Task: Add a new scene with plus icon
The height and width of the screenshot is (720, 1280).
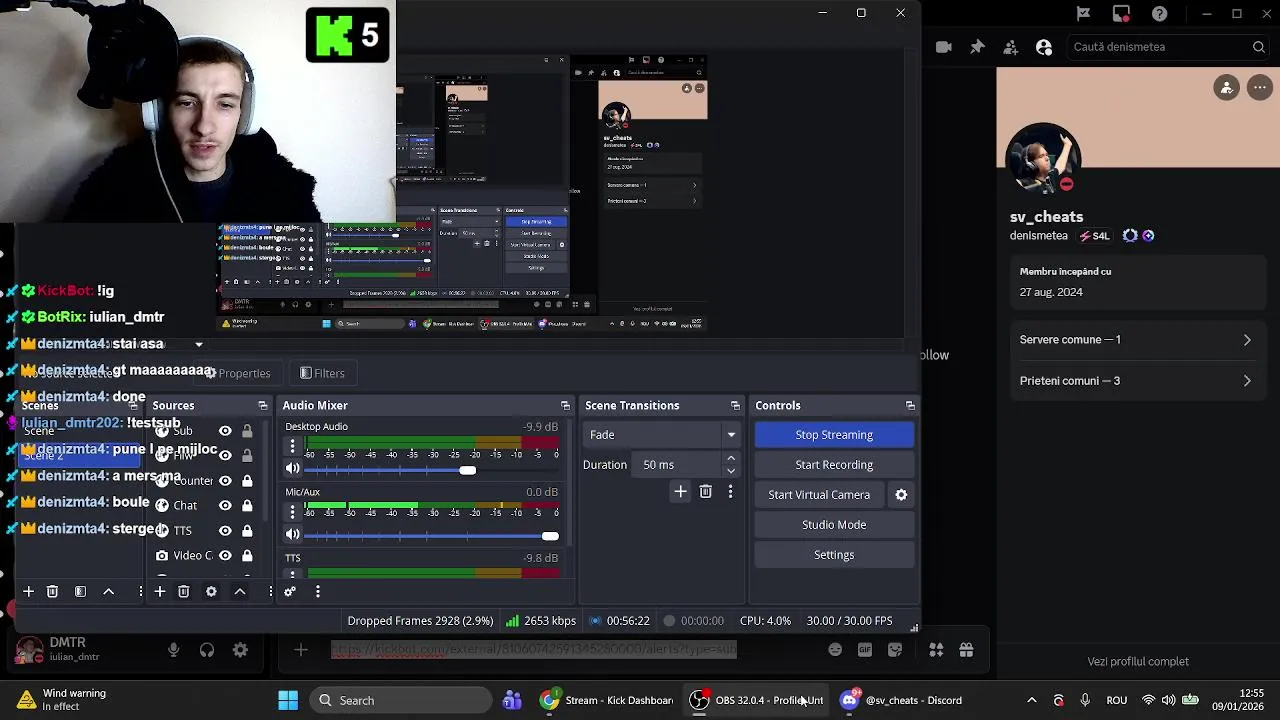Action: (28, 592)
